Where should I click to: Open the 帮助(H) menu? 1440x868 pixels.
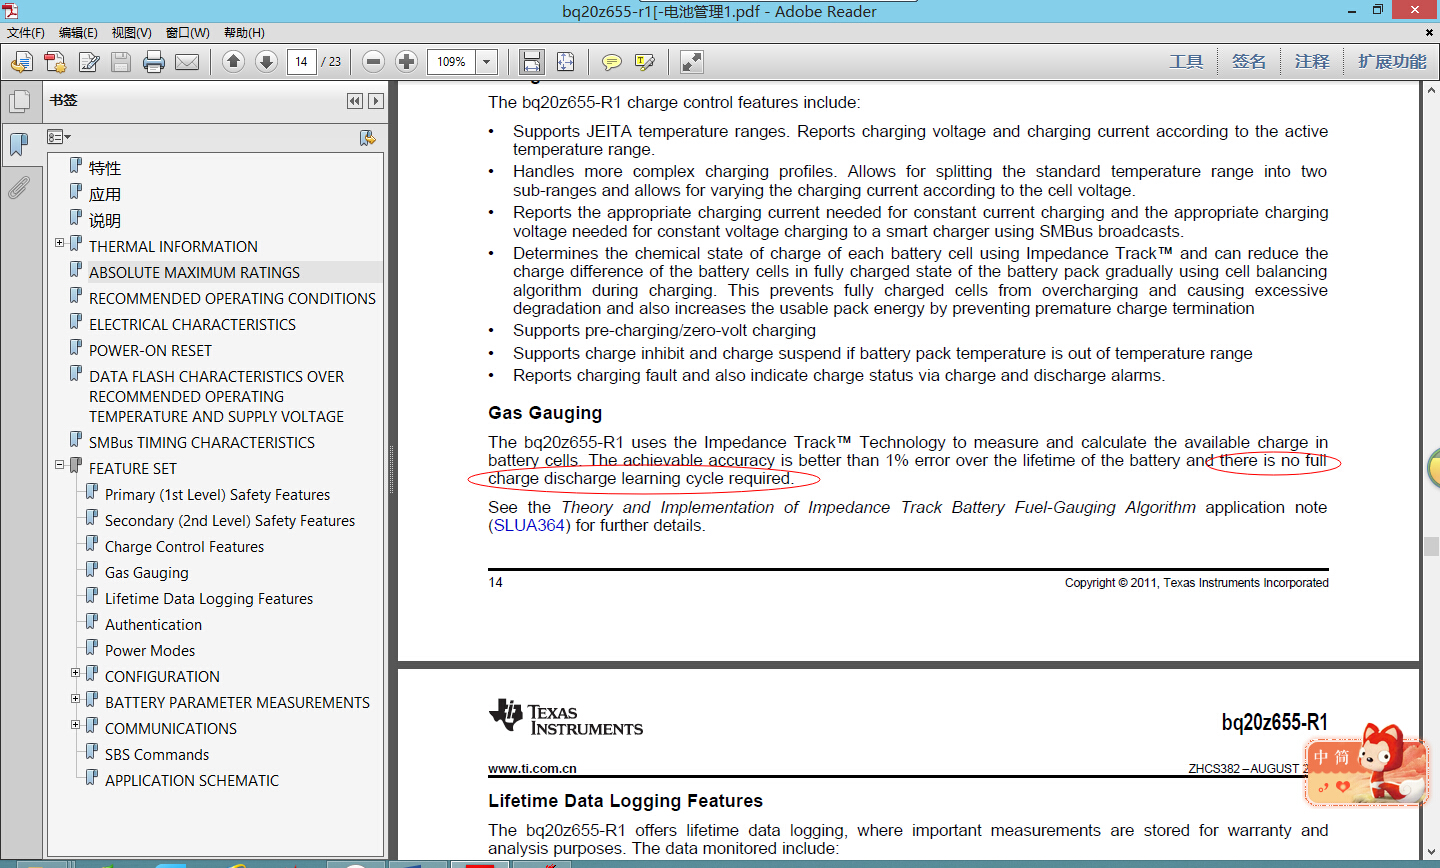[x=244, y=33]
